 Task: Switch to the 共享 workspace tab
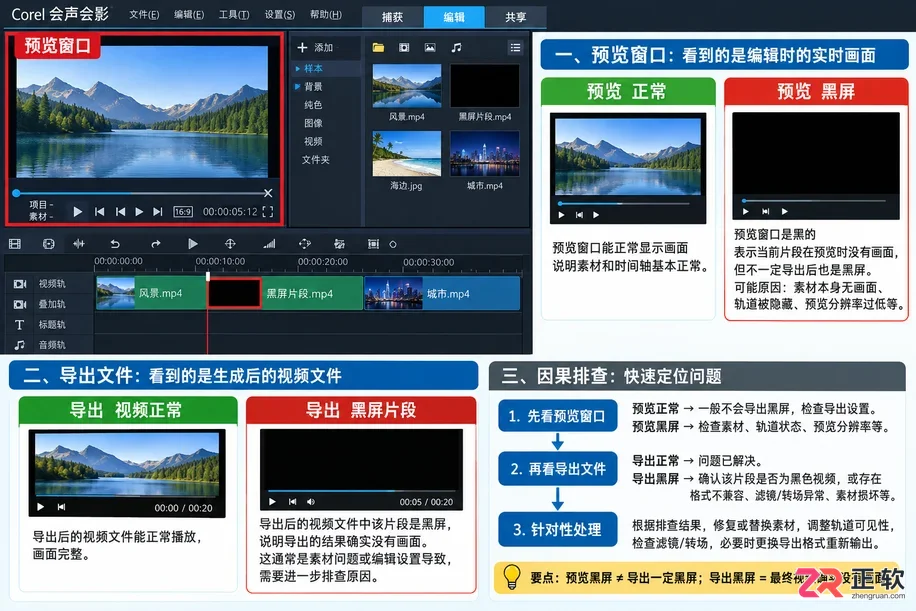[515, 17]
